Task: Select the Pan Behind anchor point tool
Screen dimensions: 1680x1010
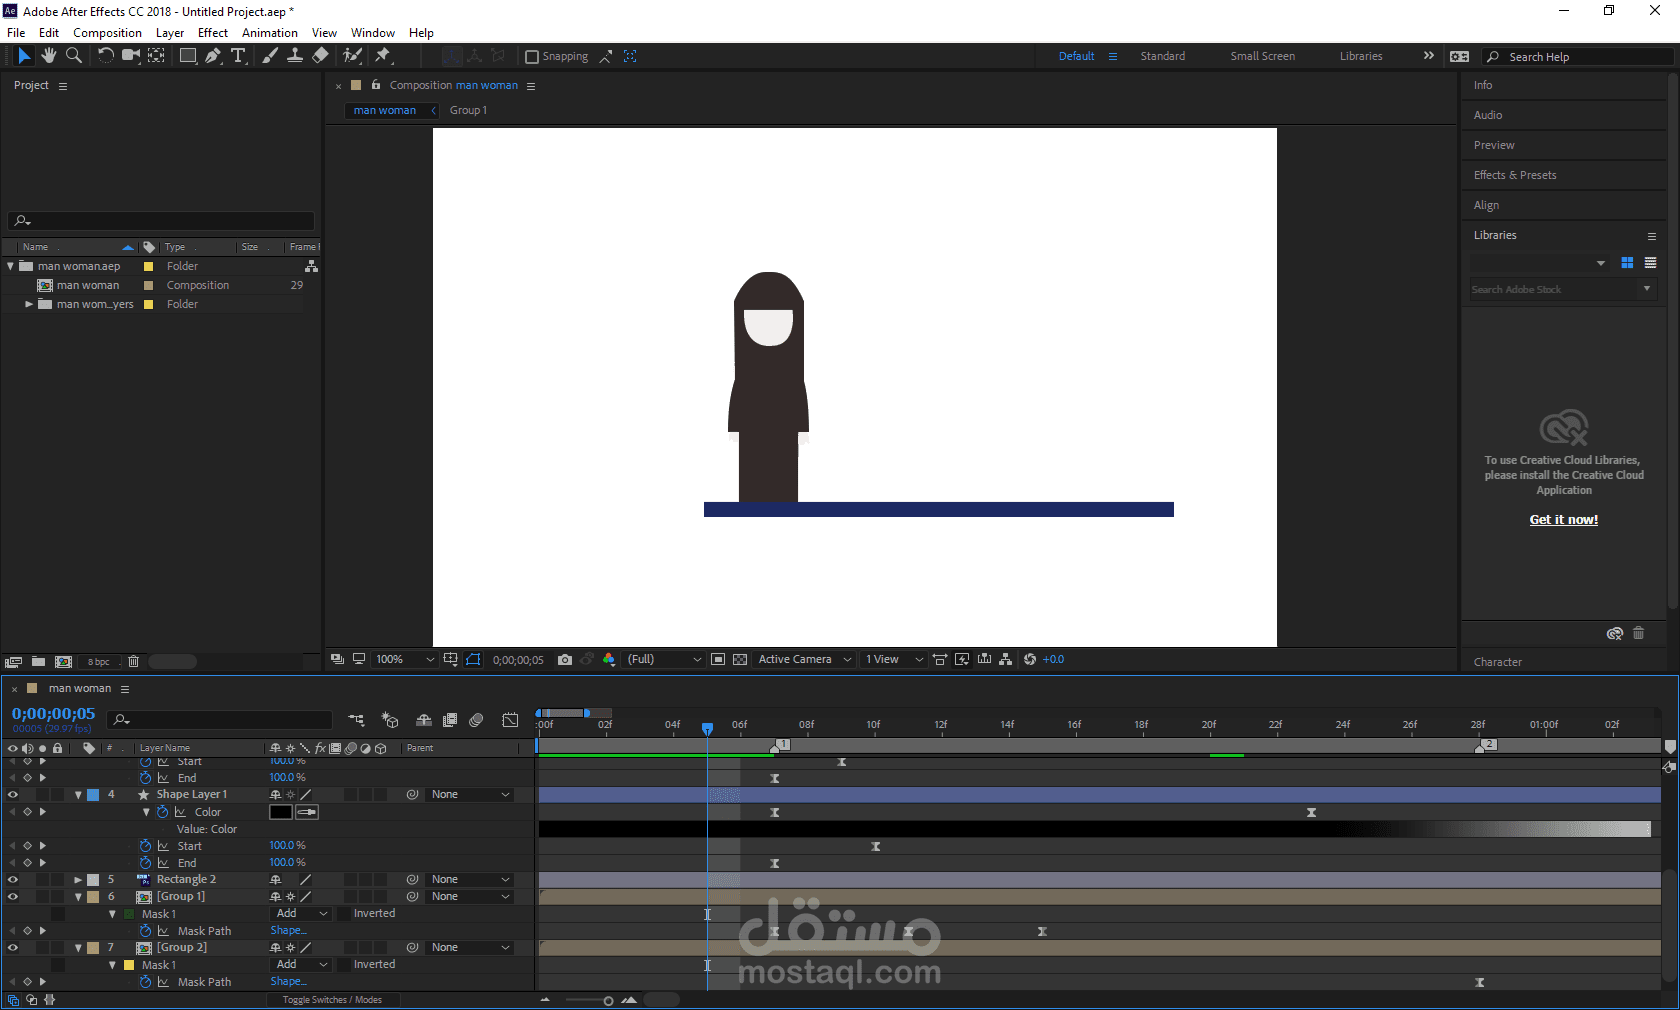Action: click(156, 56)
